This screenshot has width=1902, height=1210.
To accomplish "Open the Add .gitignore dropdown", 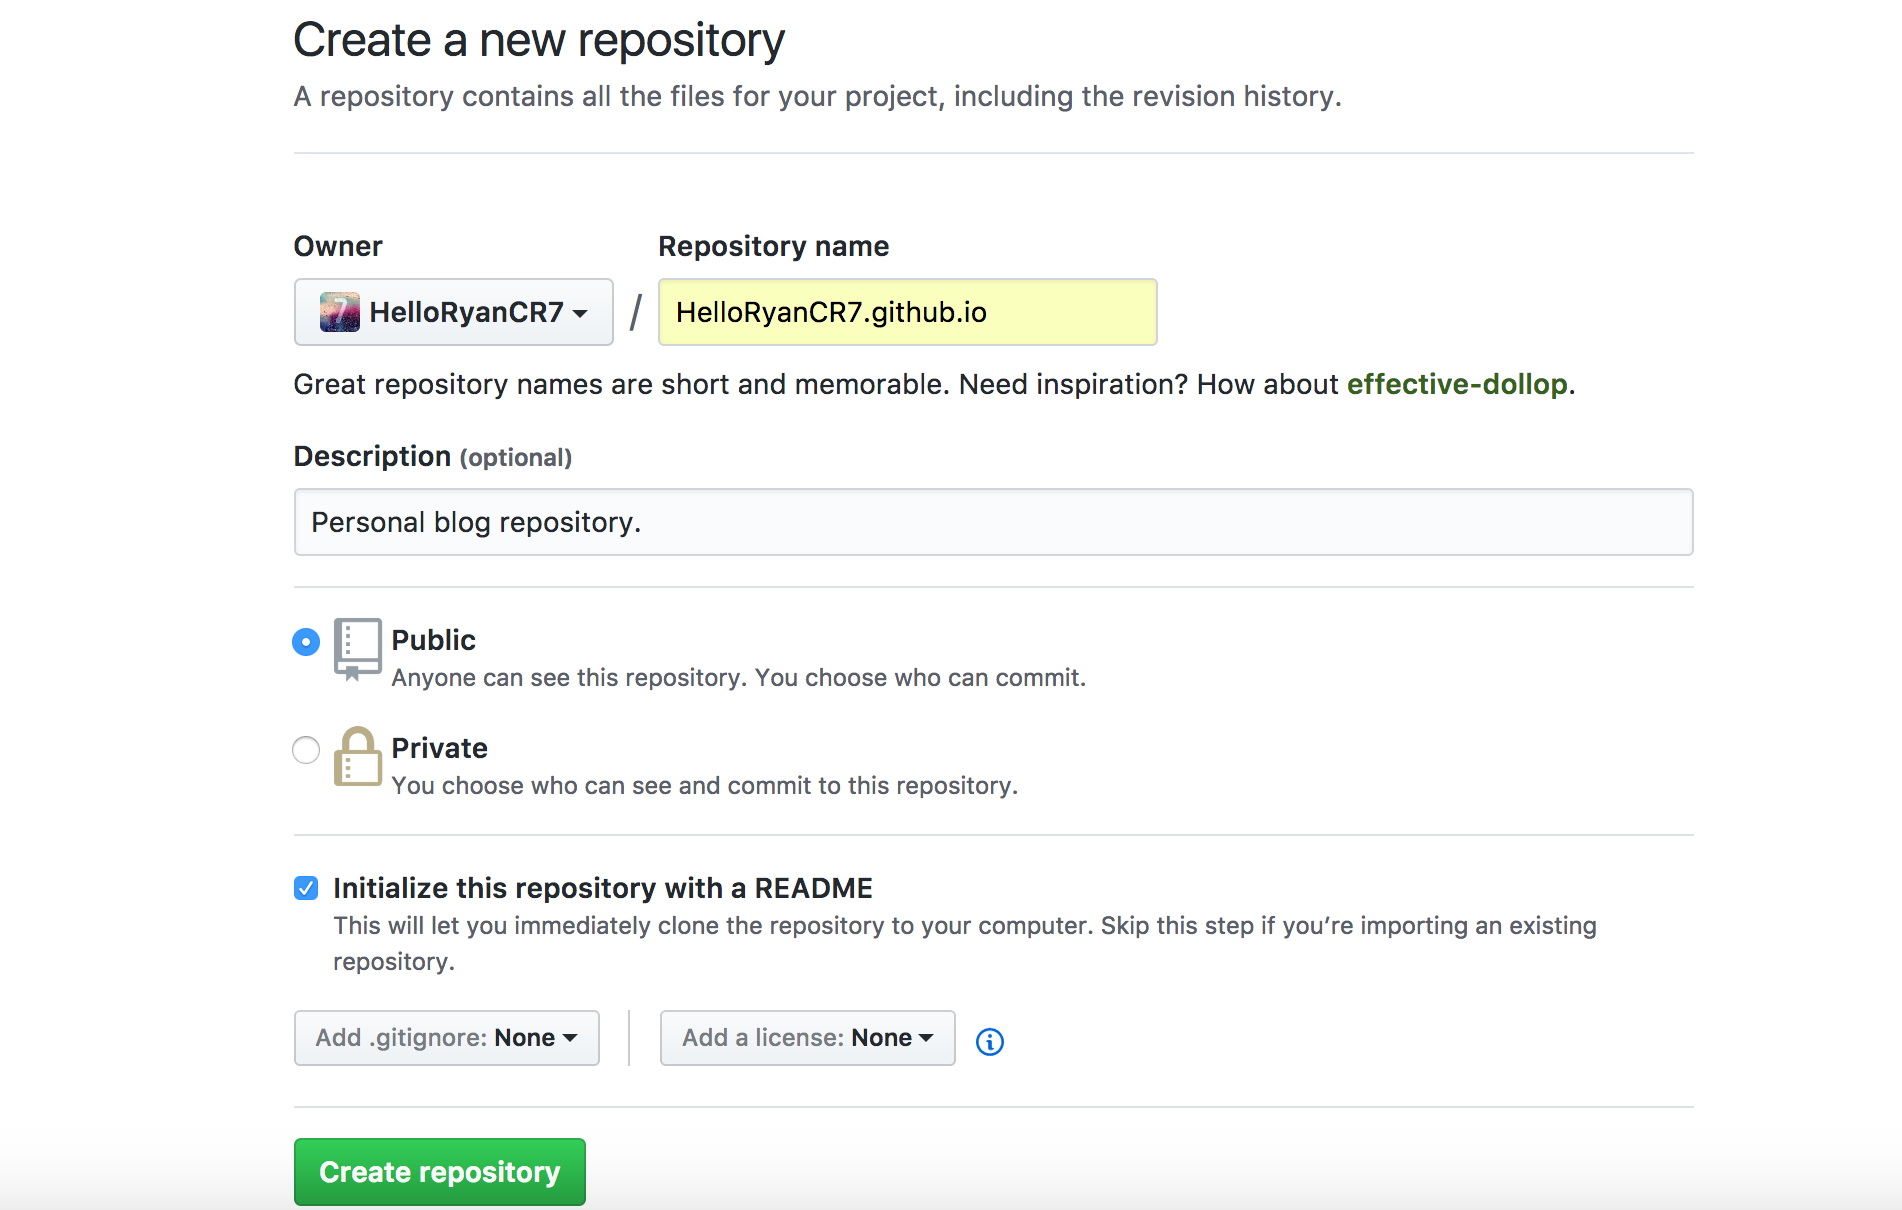I will coord(446,1038).
